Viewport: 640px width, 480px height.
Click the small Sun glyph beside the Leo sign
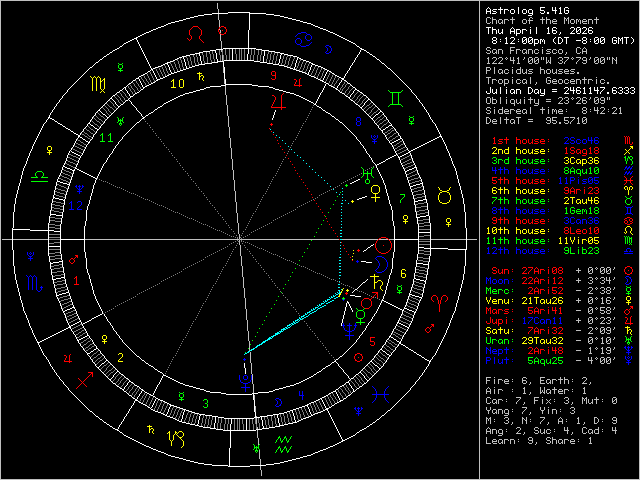(x=222, y=31)
